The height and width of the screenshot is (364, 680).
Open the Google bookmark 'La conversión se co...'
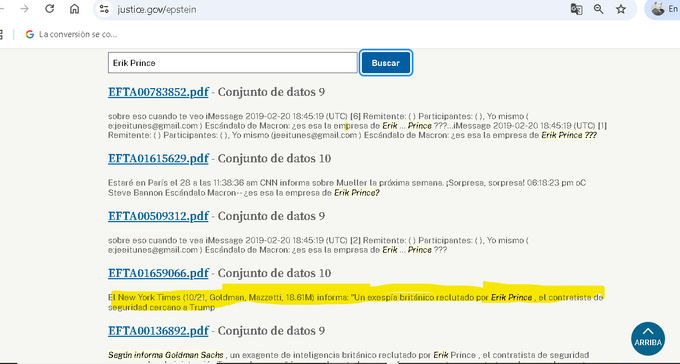tap(71, 34)
